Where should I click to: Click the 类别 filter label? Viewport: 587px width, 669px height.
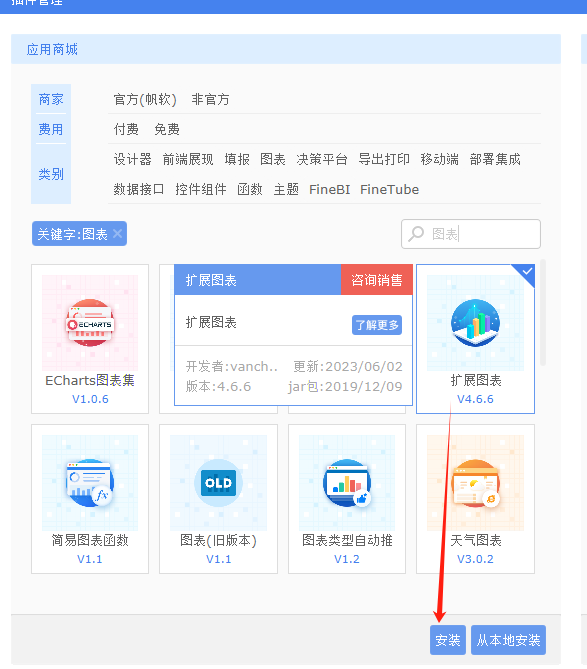[51, 174]
